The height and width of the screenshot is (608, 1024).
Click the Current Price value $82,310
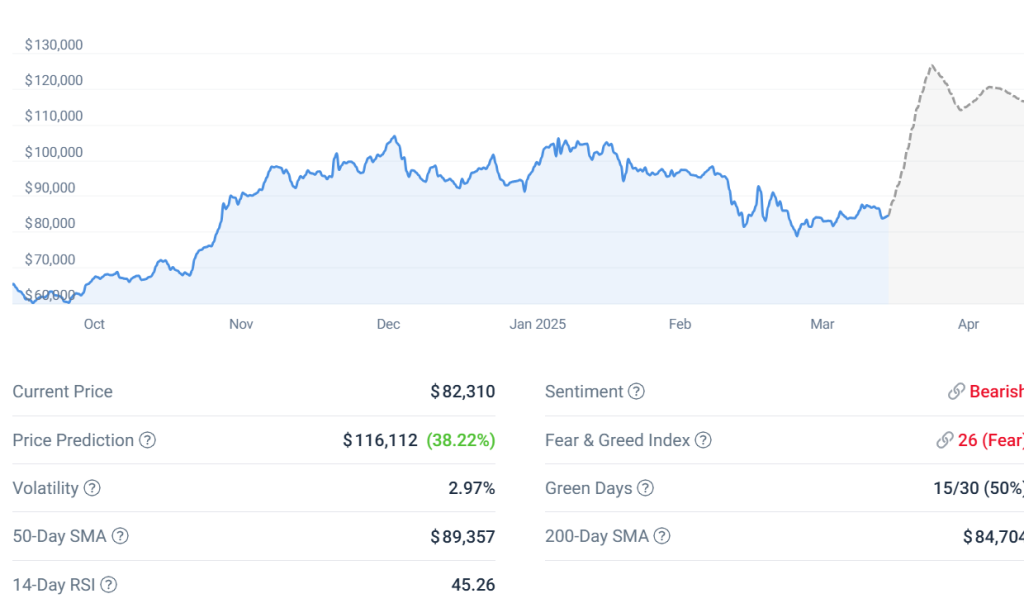[462, 392]
